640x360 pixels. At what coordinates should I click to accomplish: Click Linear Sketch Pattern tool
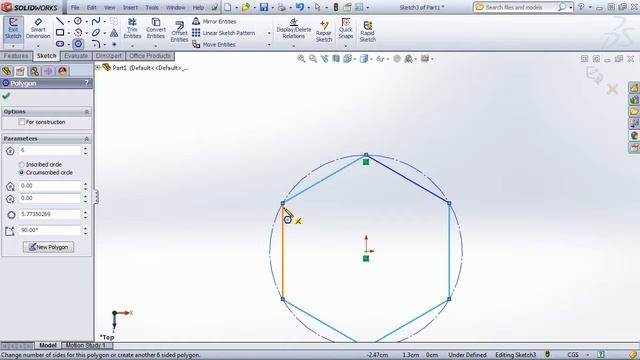click(x=224, y=33)
